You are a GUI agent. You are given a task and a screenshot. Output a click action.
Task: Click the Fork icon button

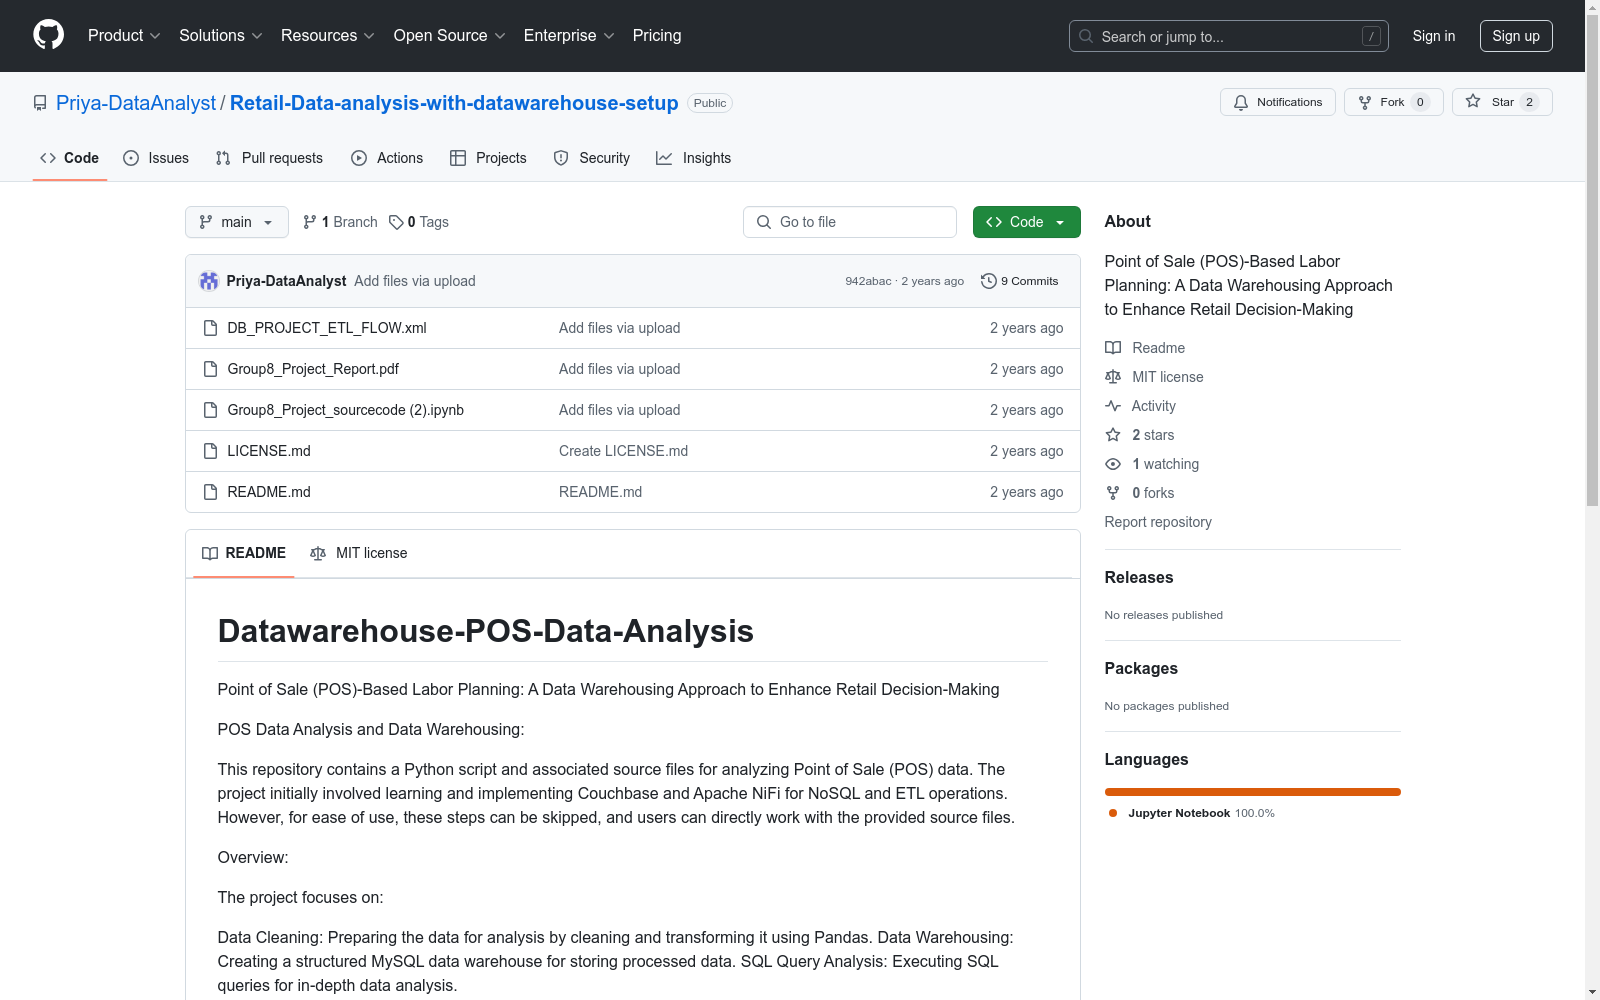pyautogui.click(x=1365, y=102)
